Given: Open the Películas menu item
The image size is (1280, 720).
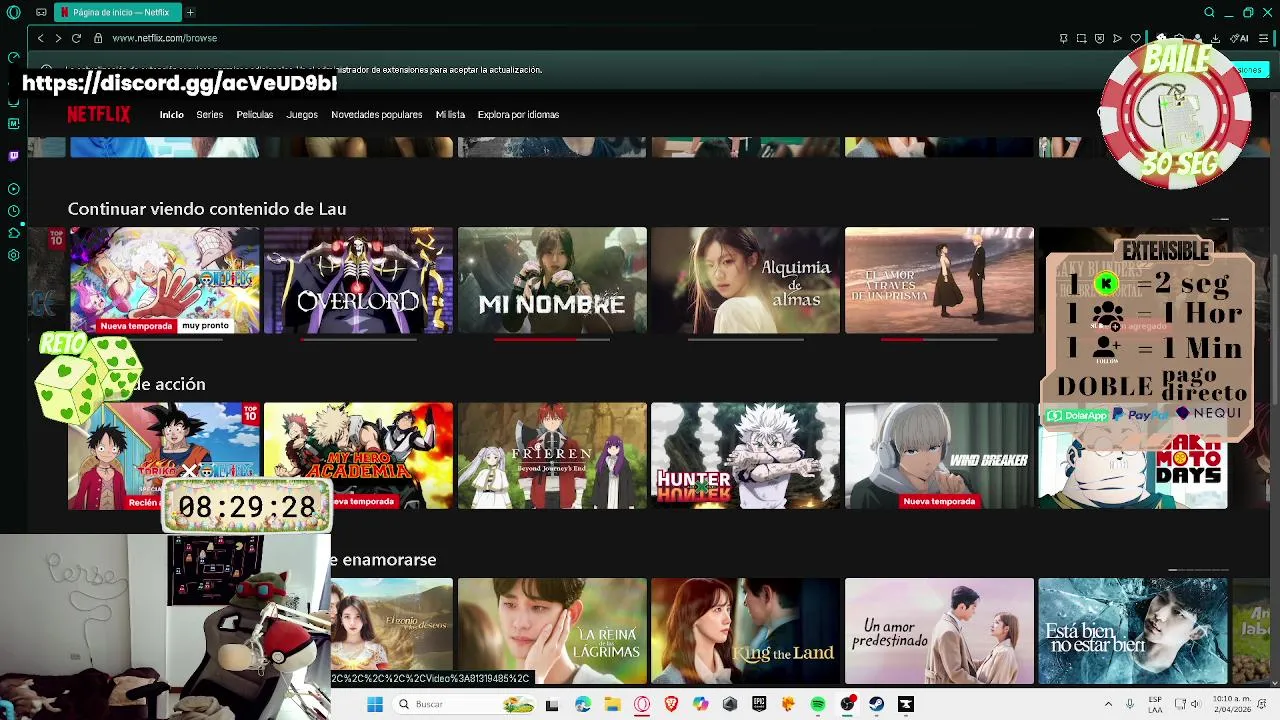Looking at the screenshot, I should pyautogui.click(x=254, y=114).
